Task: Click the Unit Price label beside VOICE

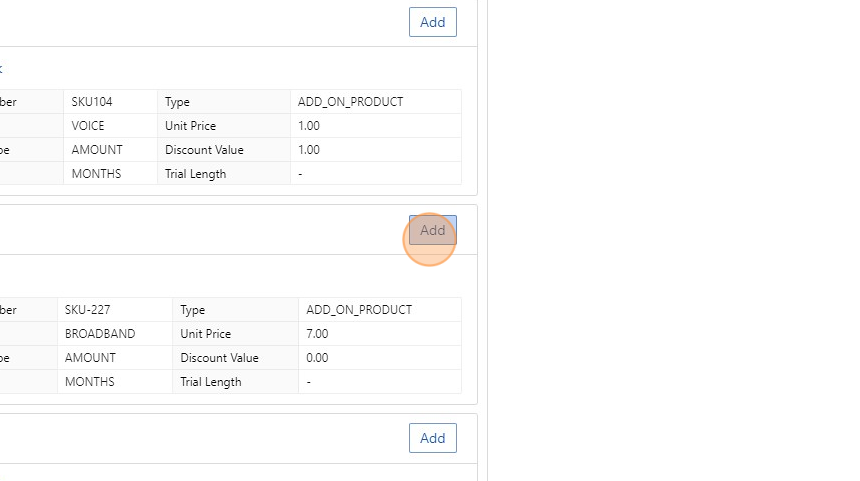Action: click(190, 126)
